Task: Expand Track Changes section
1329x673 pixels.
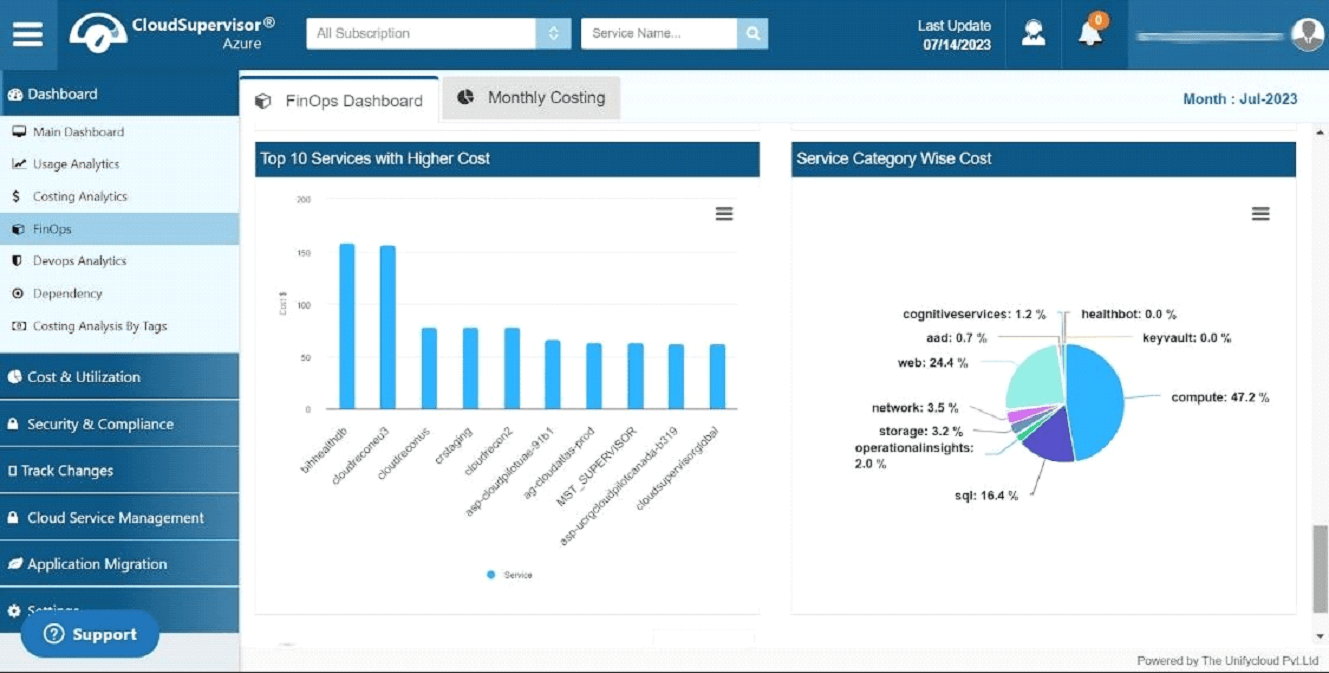Action: [x=120, y=471]
